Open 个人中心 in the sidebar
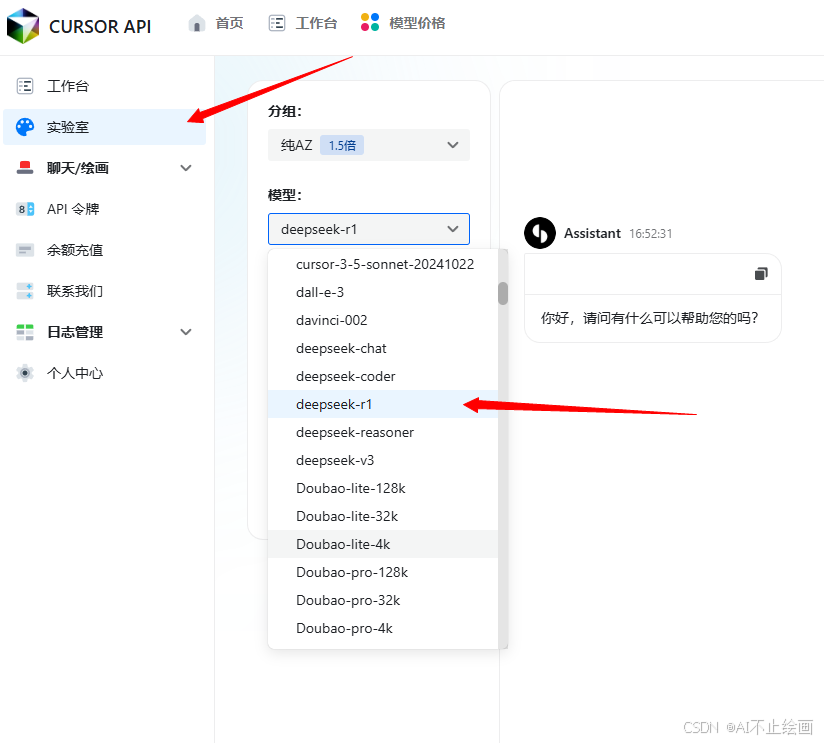Image resolution: width=824 pixels, height=743 pixels. point(105,373)
